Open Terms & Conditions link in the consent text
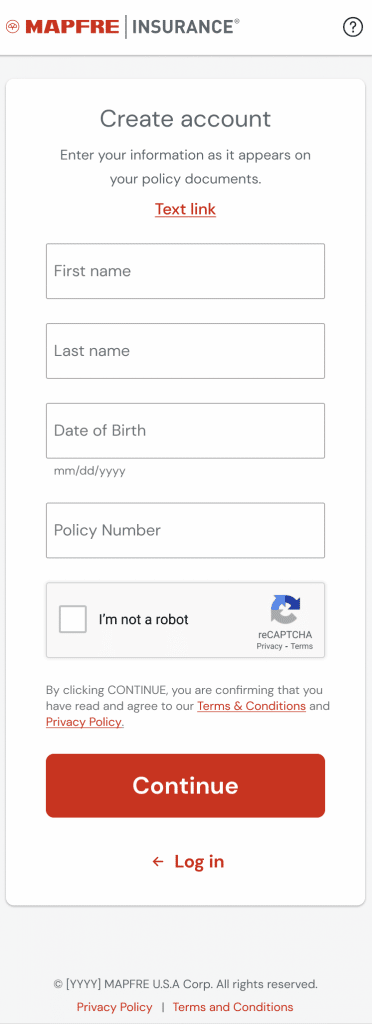The height and width of the screenshot is (1024, 372). pyautogui.click(x=251, y=706)
